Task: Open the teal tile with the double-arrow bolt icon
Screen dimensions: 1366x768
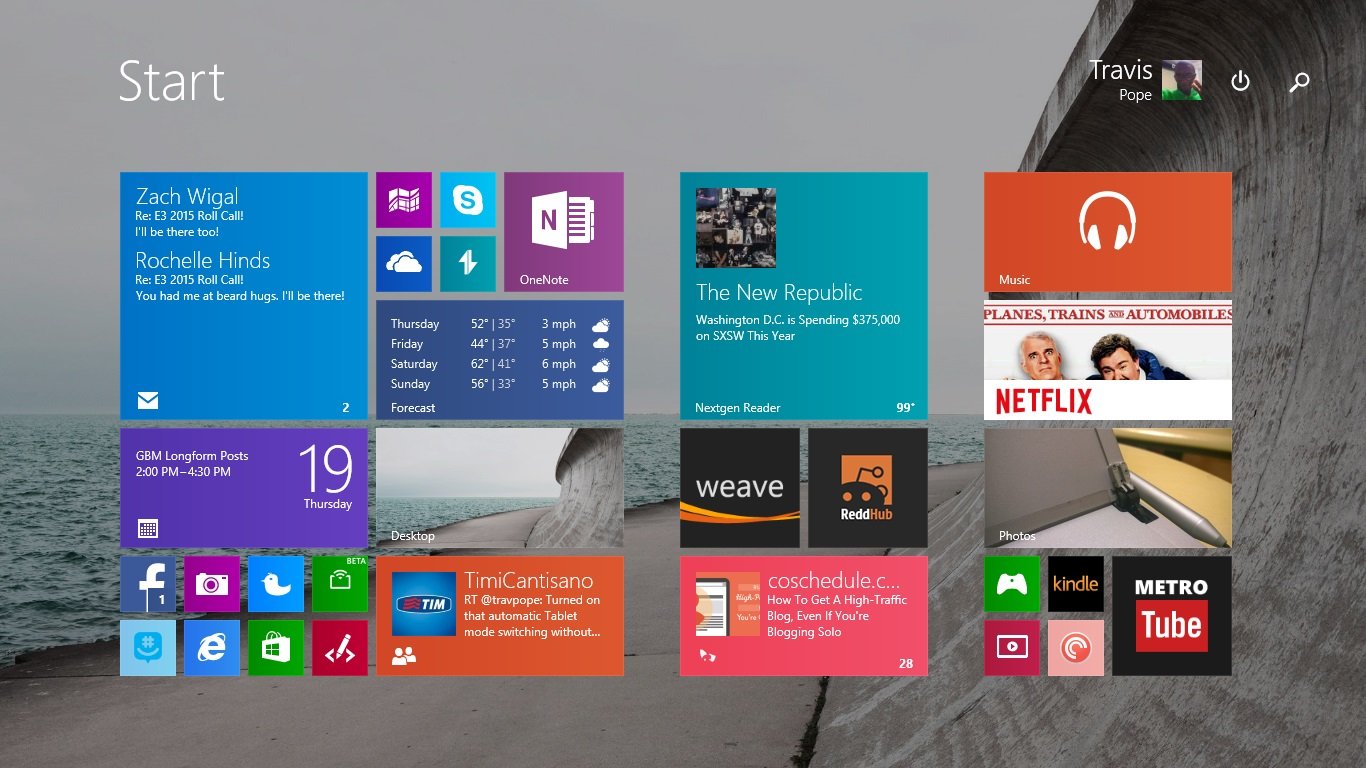Action: (468, 264)
